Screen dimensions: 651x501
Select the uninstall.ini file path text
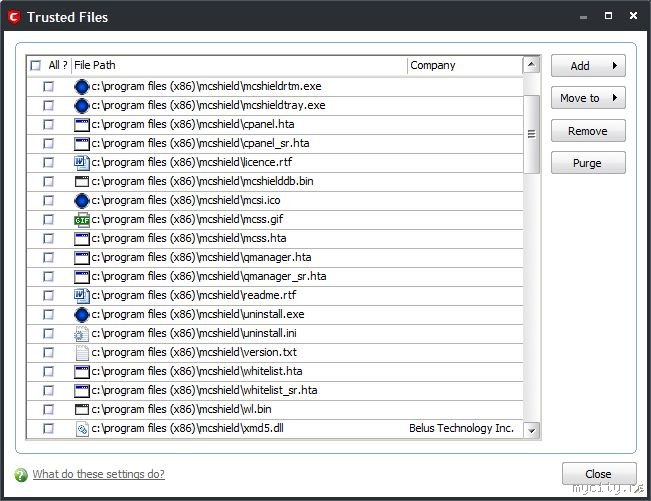tap(194, 334)
